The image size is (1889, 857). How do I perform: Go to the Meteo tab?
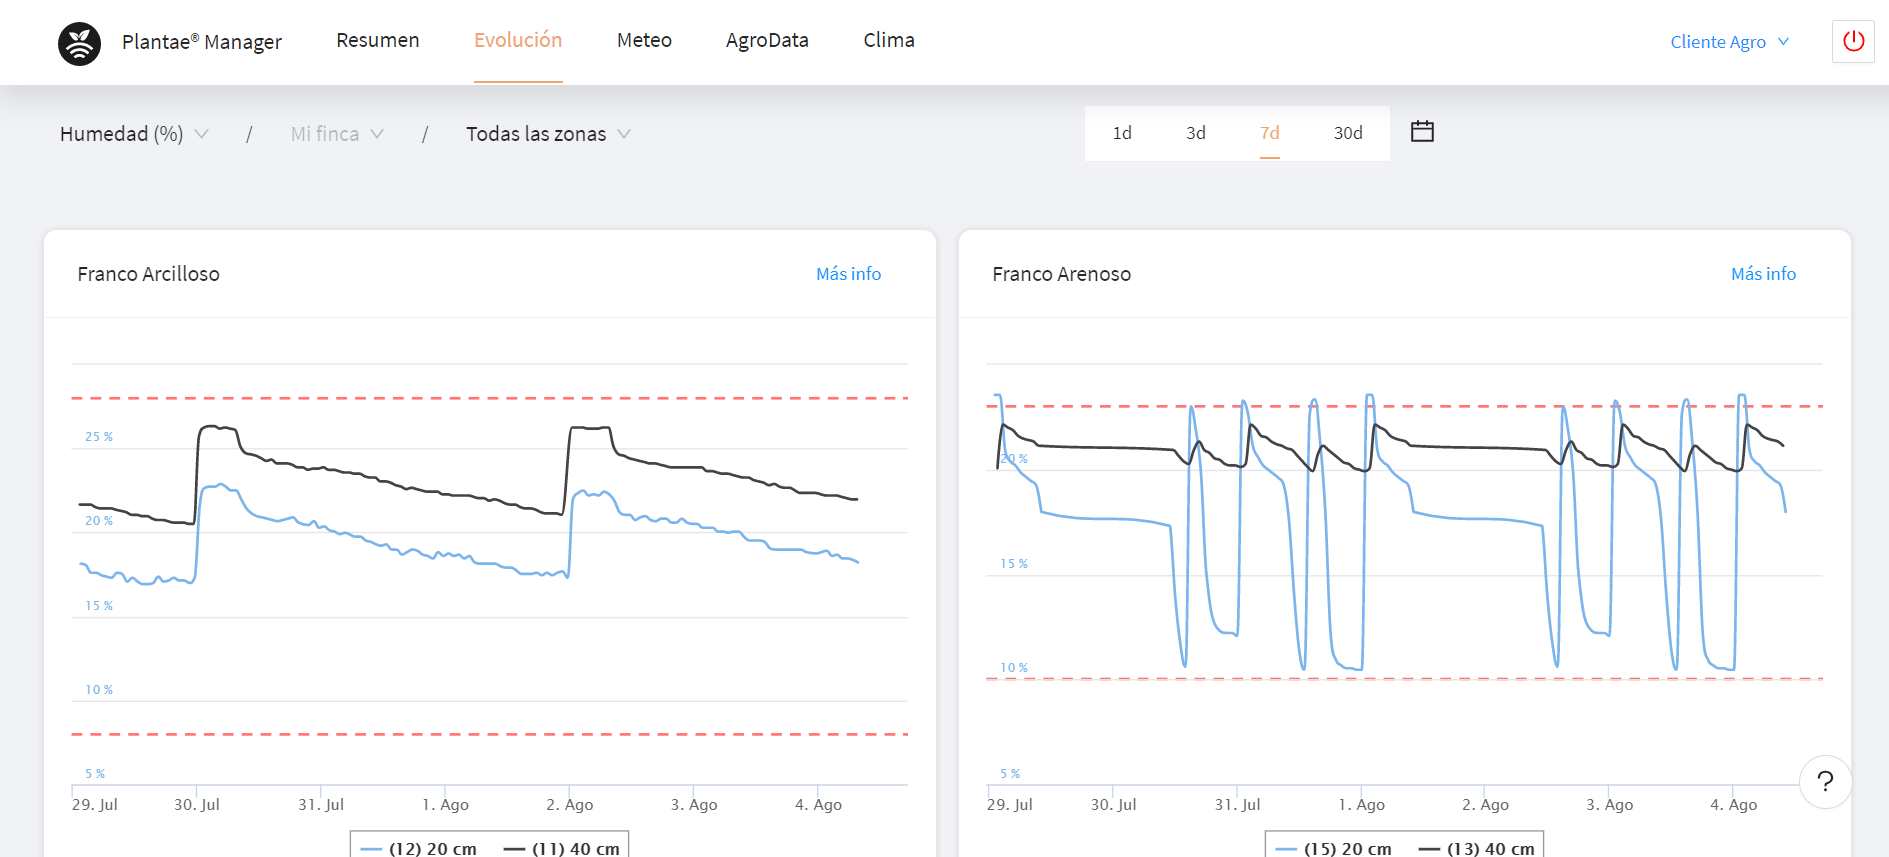tap(644, 40)
